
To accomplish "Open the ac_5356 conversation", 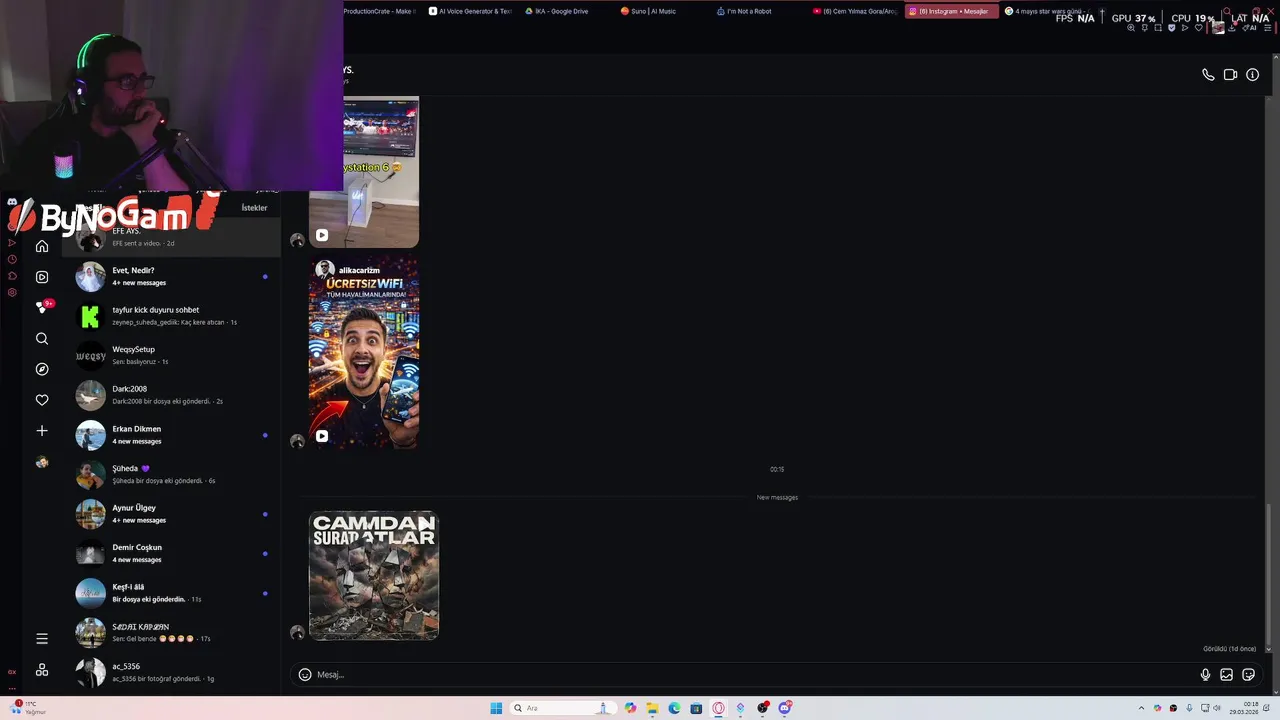I will pyautogui.click(x=171, y=672).
